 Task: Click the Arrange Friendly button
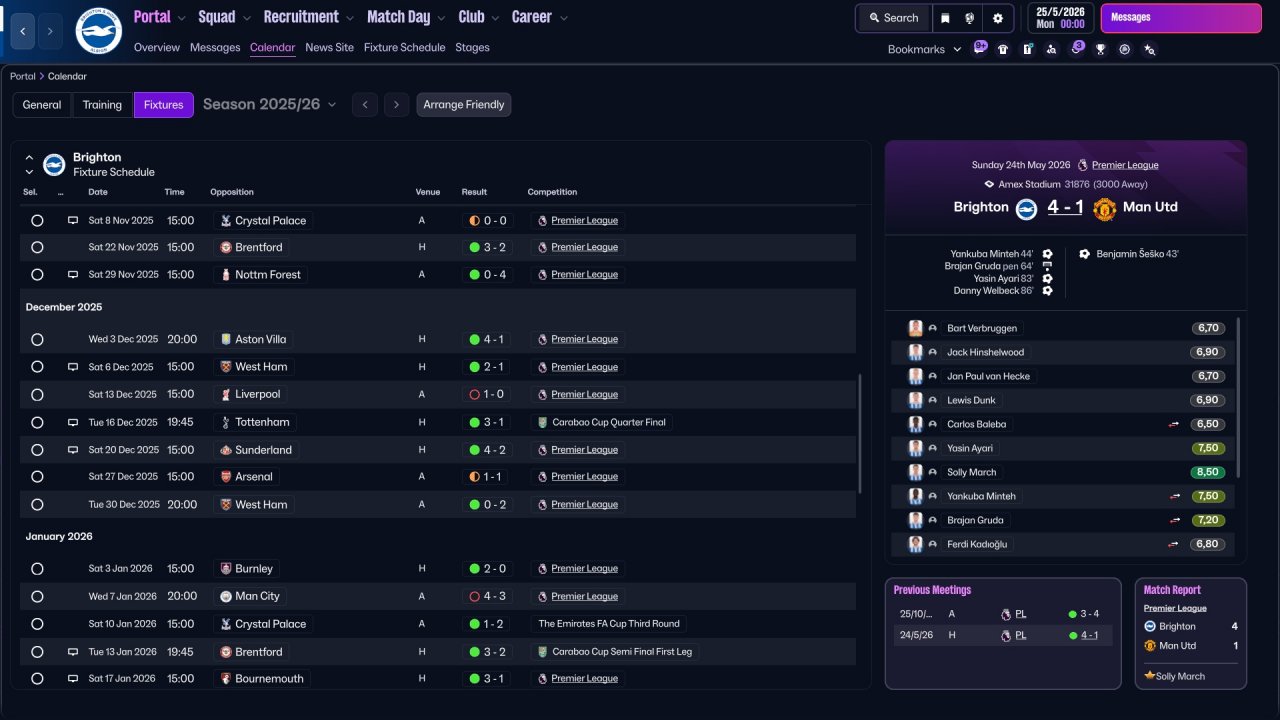pyautogui.click(x=464, y=105)
